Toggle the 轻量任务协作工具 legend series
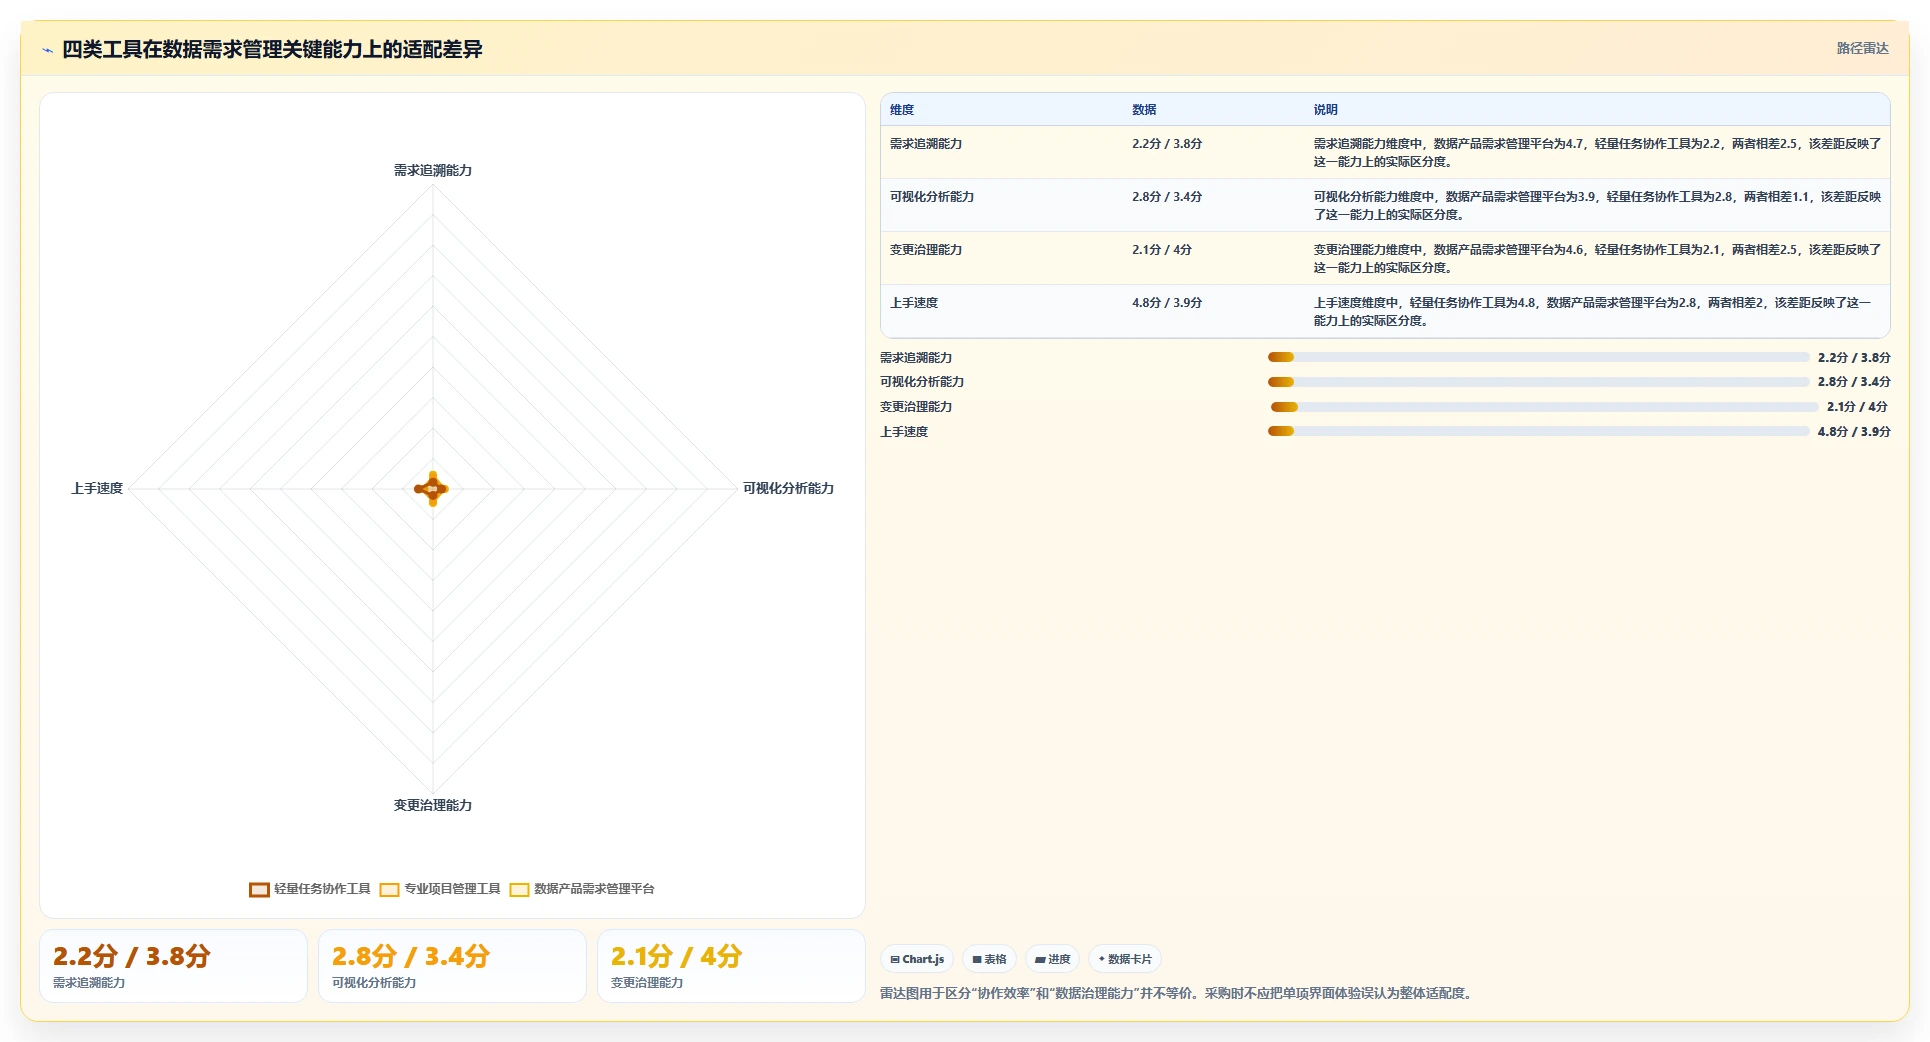The image size is (1930, 1042). point(310,889)
